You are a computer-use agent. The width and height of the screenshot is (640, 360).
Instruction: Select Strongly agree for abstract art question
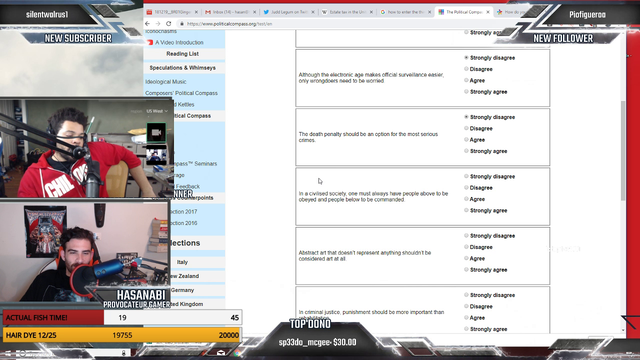pyautogui.click(x=466, y=270)
